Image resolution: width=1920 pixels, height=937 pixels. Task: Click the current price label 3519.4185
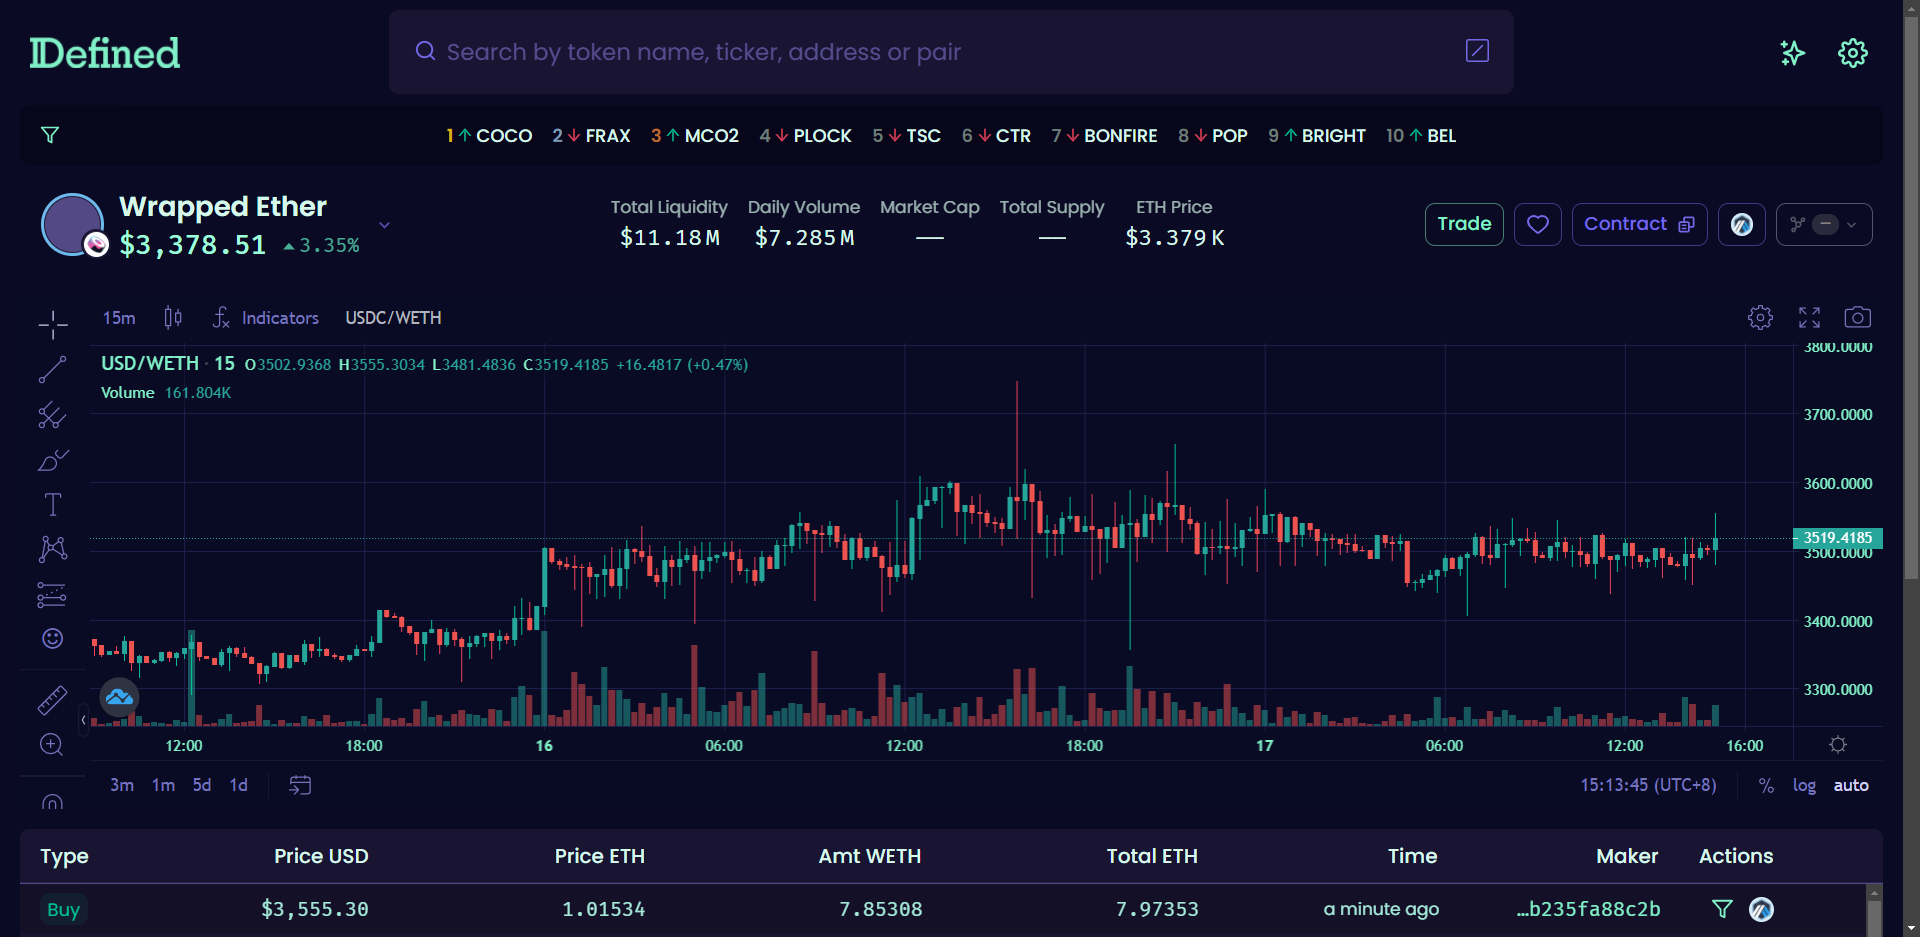[x=1837, y=538]
